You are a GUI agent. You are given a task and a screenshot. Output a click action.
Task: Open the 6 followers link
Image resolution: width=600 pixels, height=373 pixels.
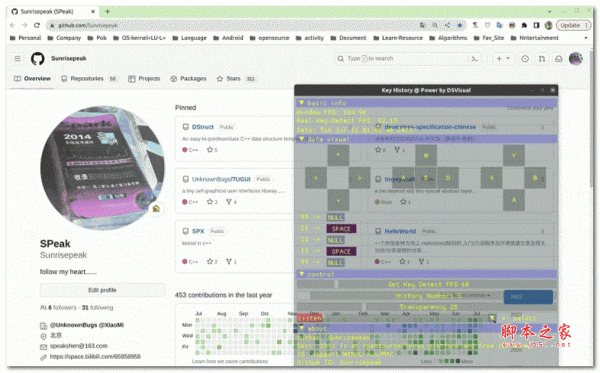tap(62, 307)
